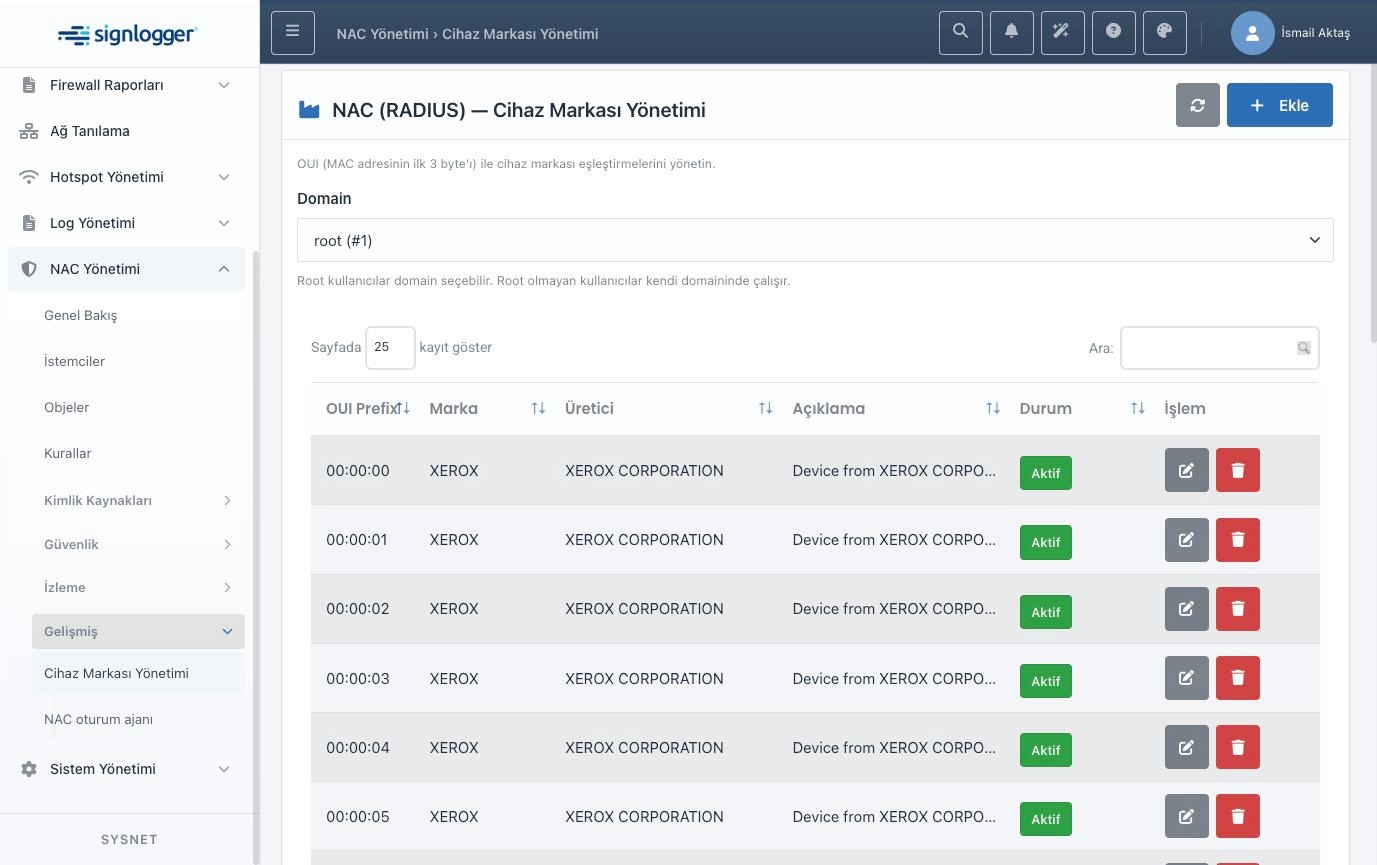Collapse NAC Yönetimi menu
Screen dimensions: 1377x865
coord(126,269)
